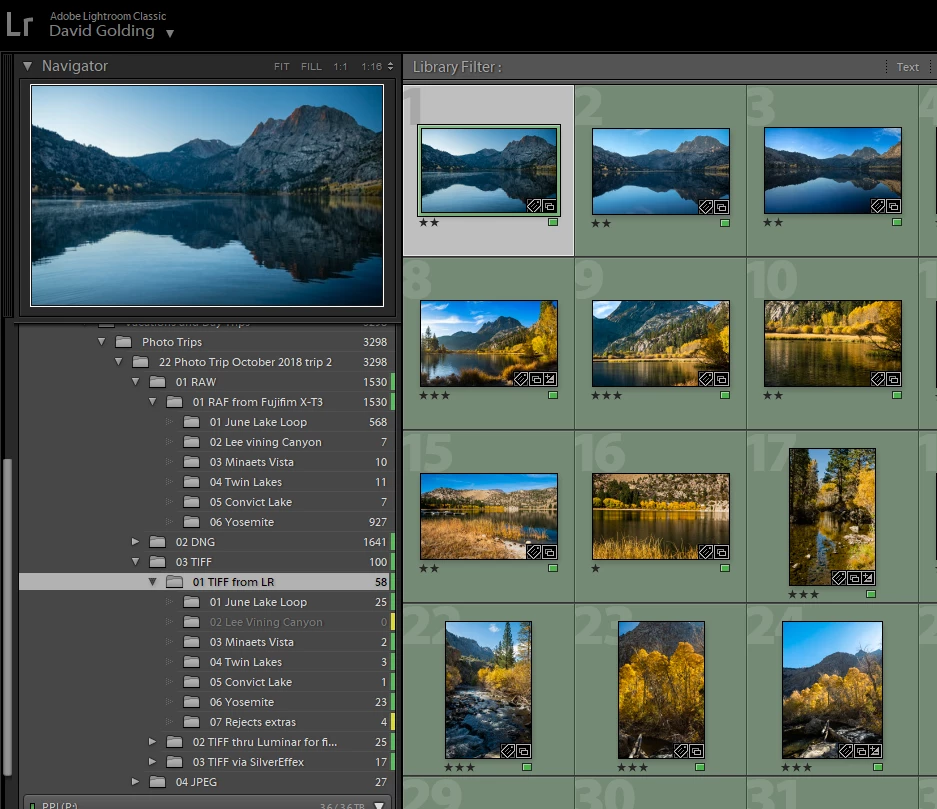Click develop adjustments badge on photo 17
The width and height of the screenshot is (937, 809).
(869, 578)
